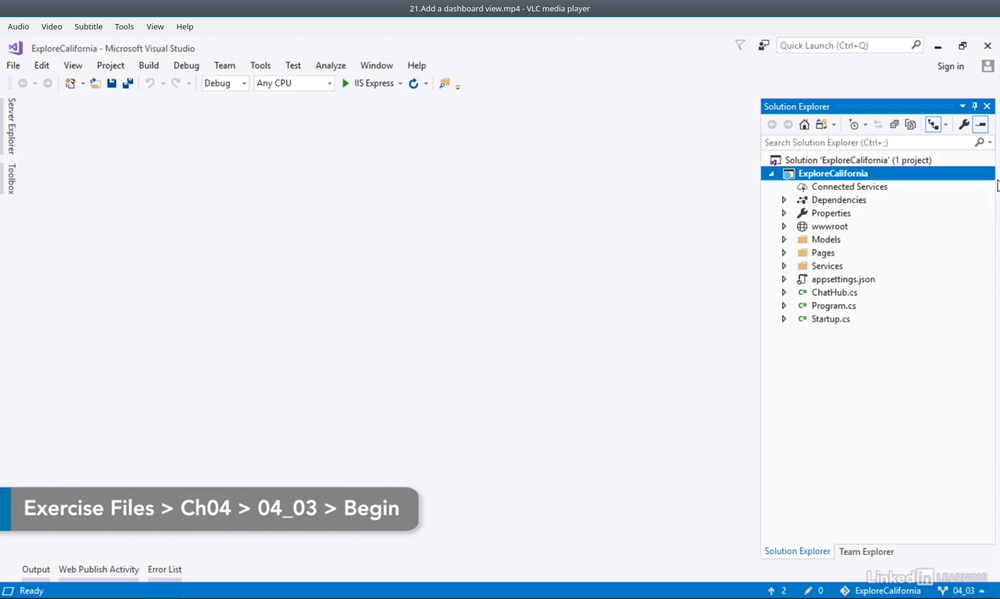Close the Solution Explorer panel
The image size is (1000, 599).
tap(987, 106)
